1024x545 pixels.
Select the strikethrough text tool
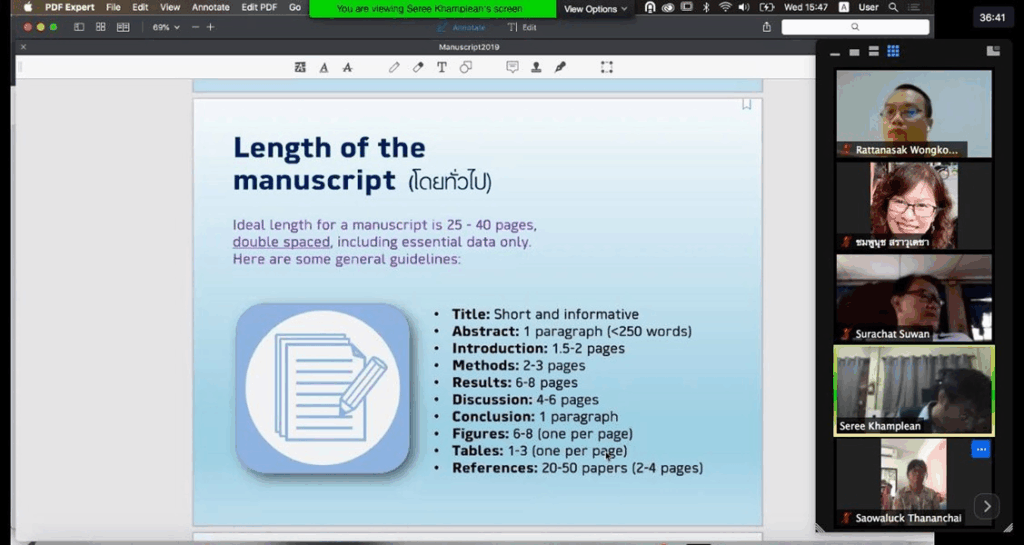tap(347, 67)
